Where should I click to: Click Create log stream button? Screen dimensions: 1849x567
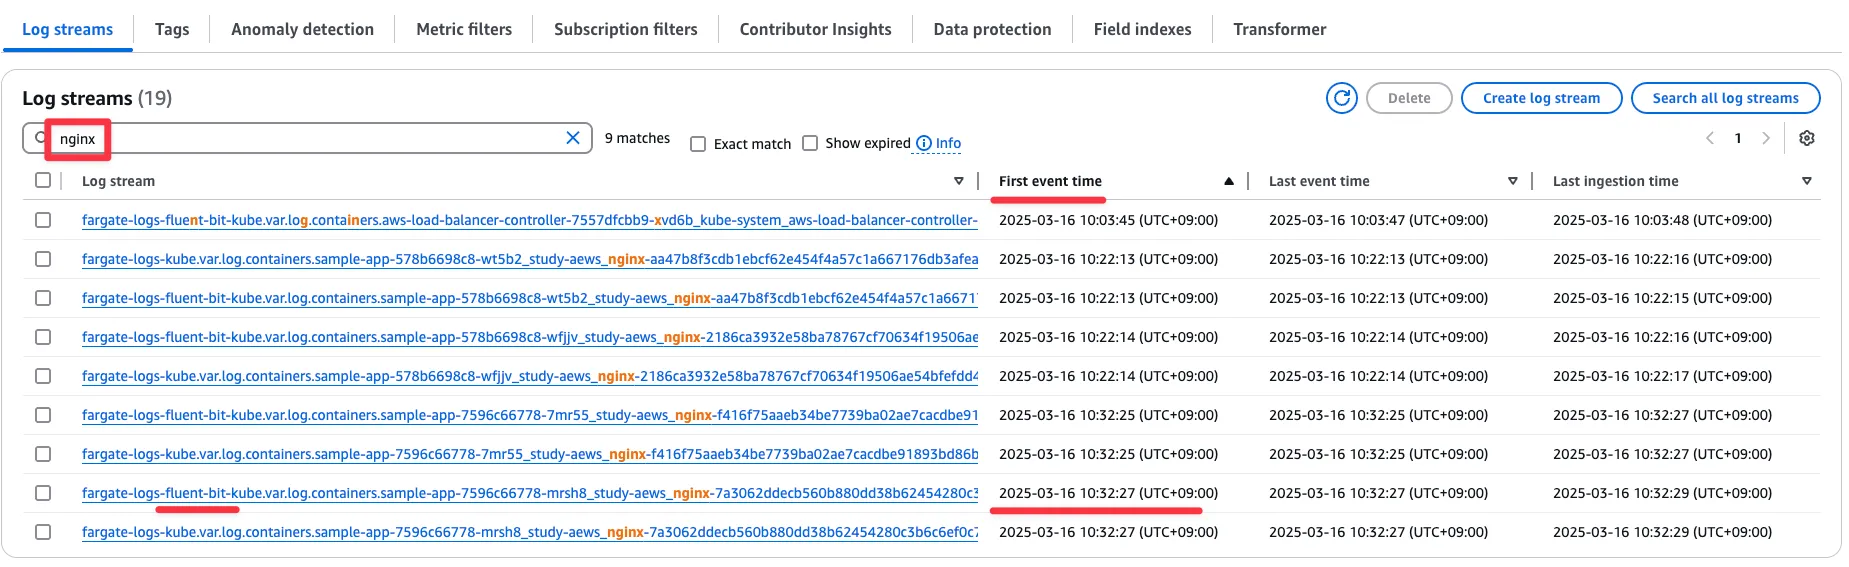(1541, 98)
